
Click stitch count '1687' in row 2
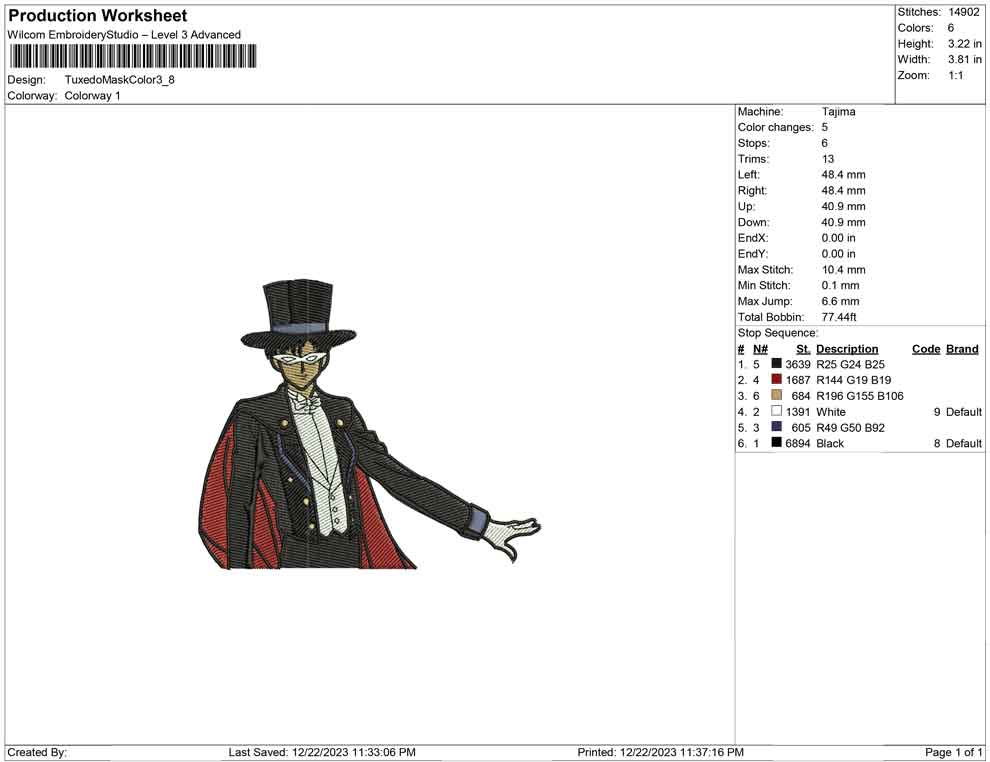coord(798,380)
